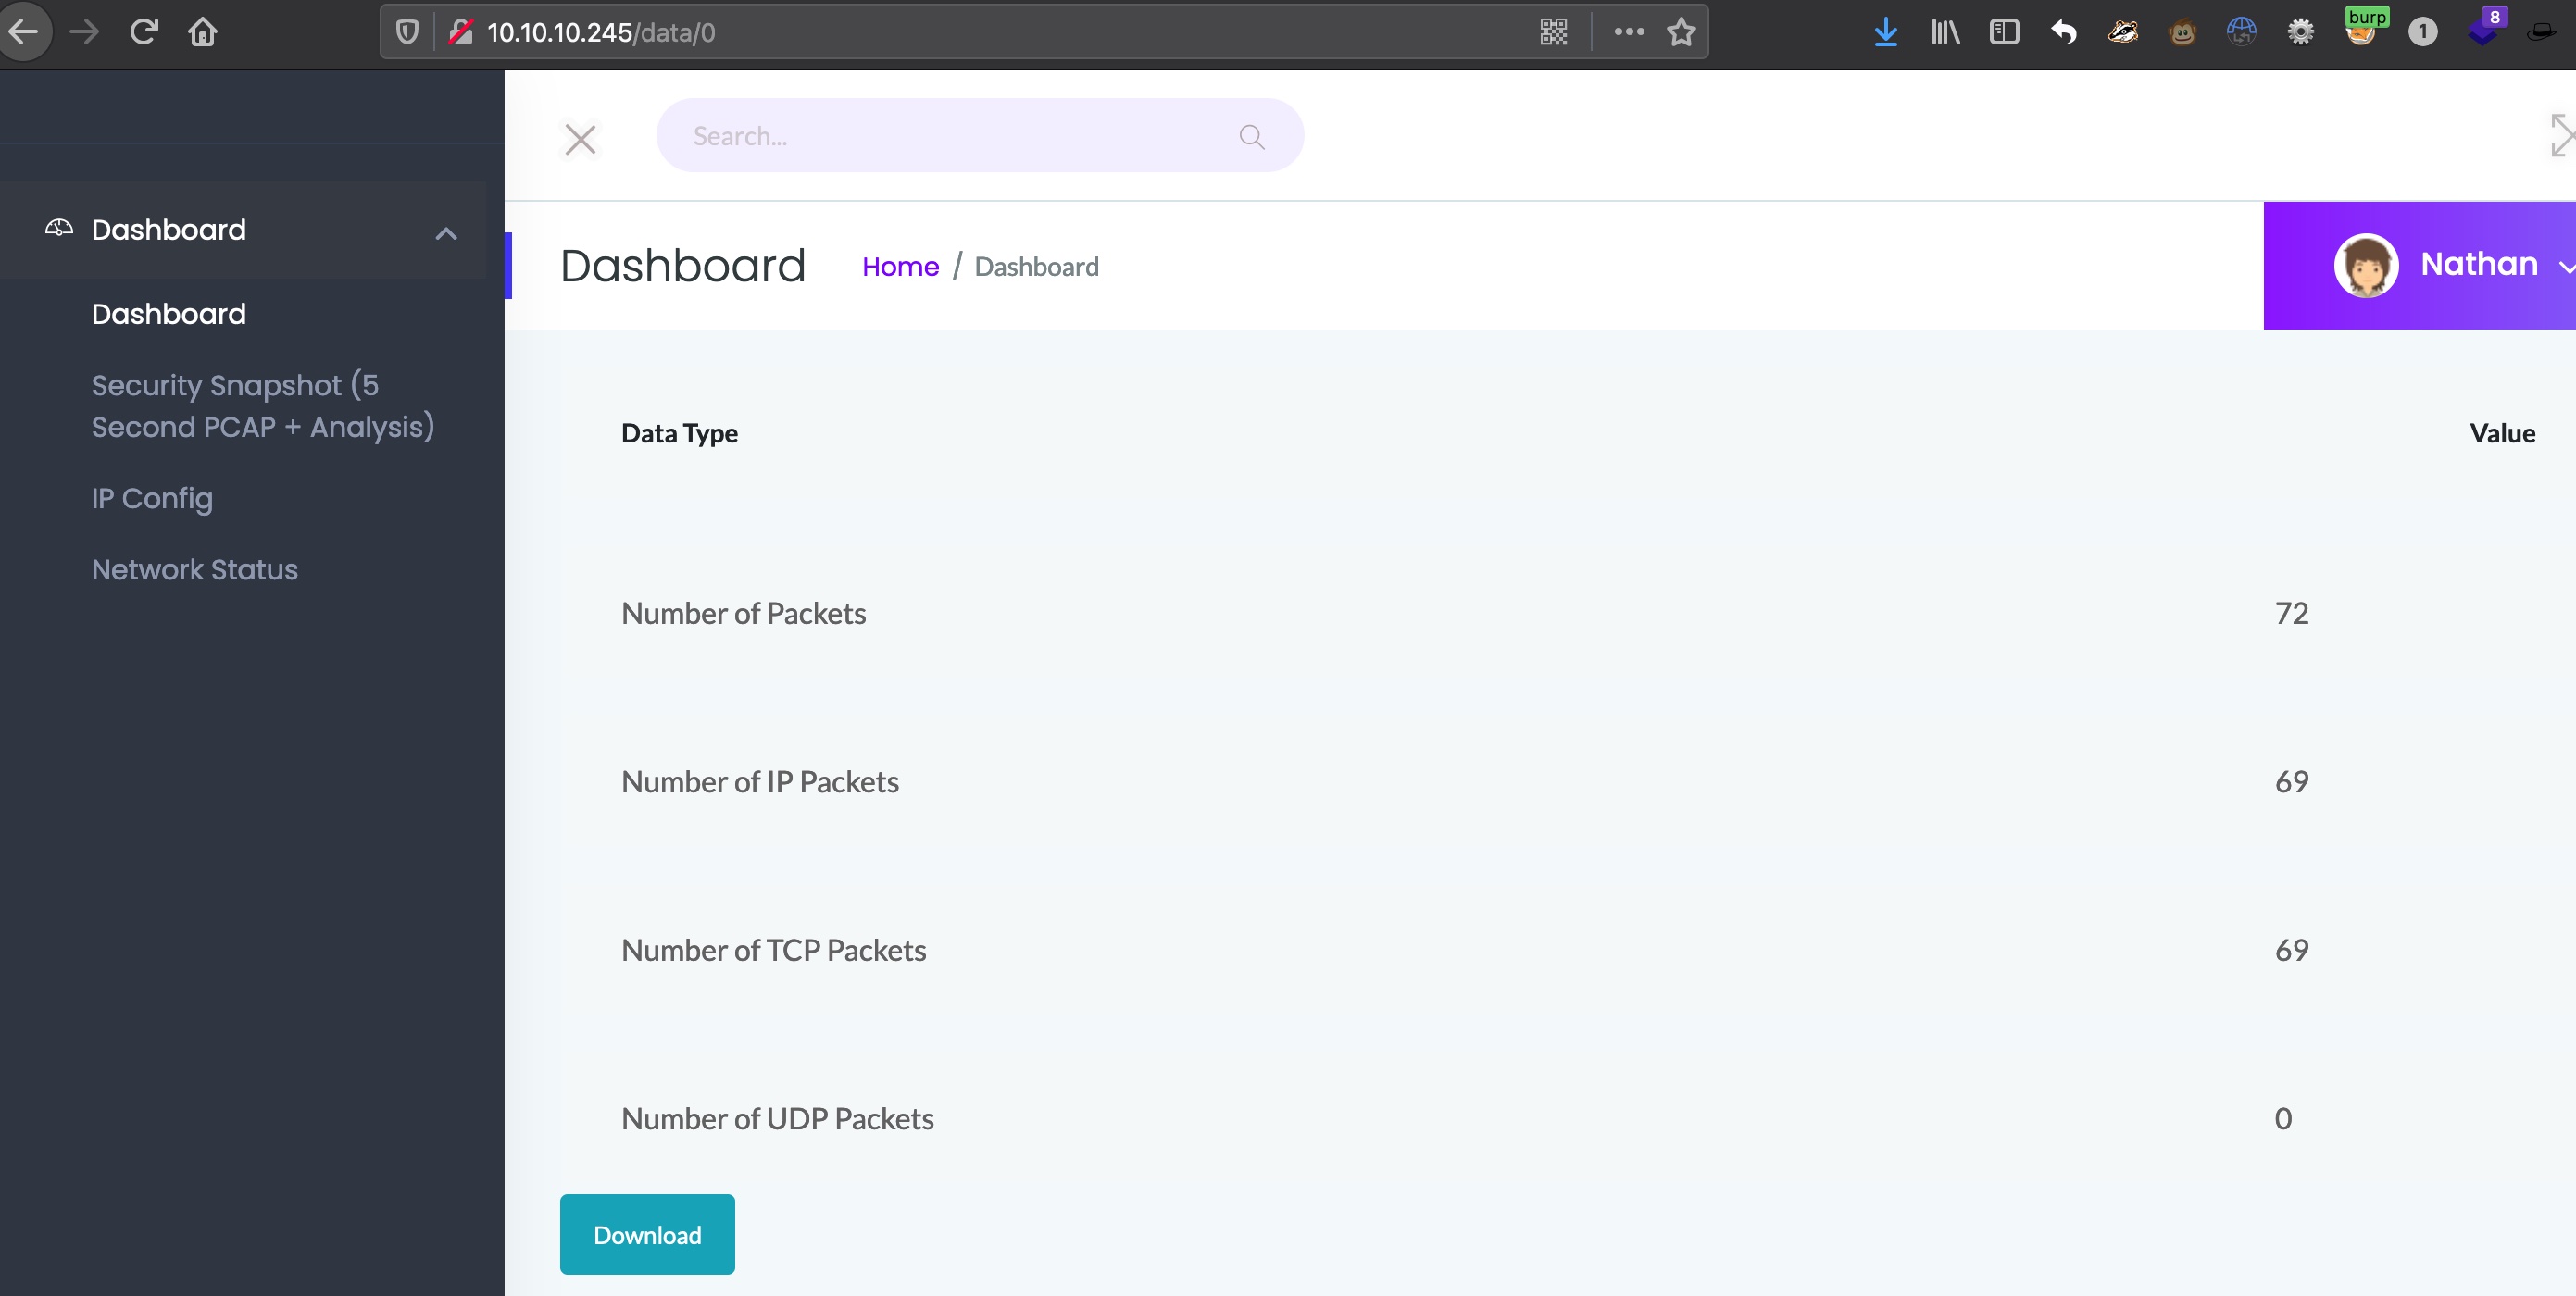Open the QR code icon in address bar

(1553, 32)
